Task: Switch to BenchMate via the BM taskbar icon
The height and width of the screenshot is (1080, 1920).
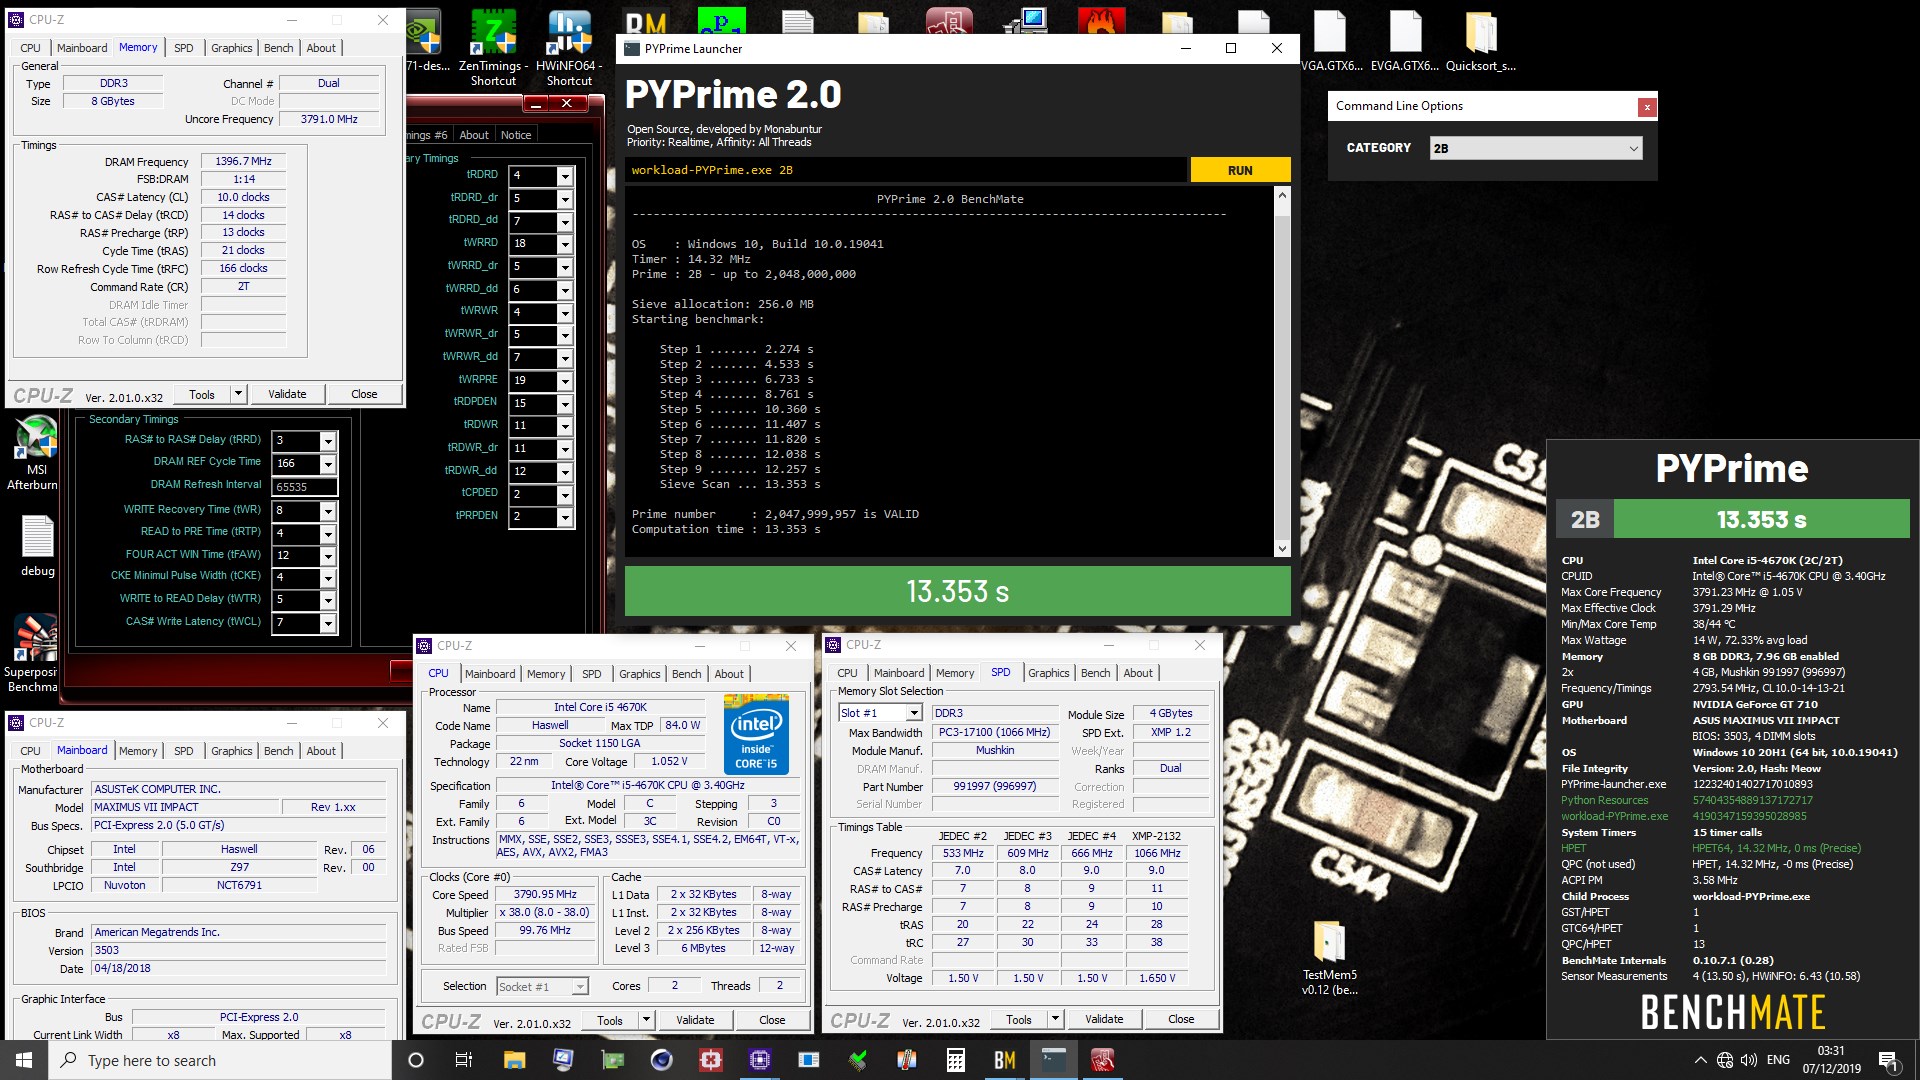Action: [1005, 1060]
